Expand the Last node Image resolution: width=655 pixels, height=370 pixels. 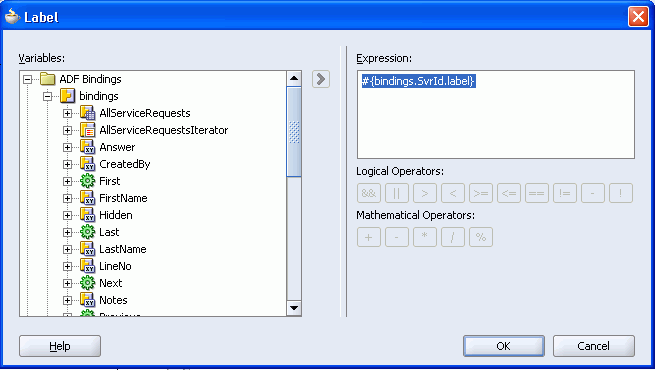pos(67,232)
